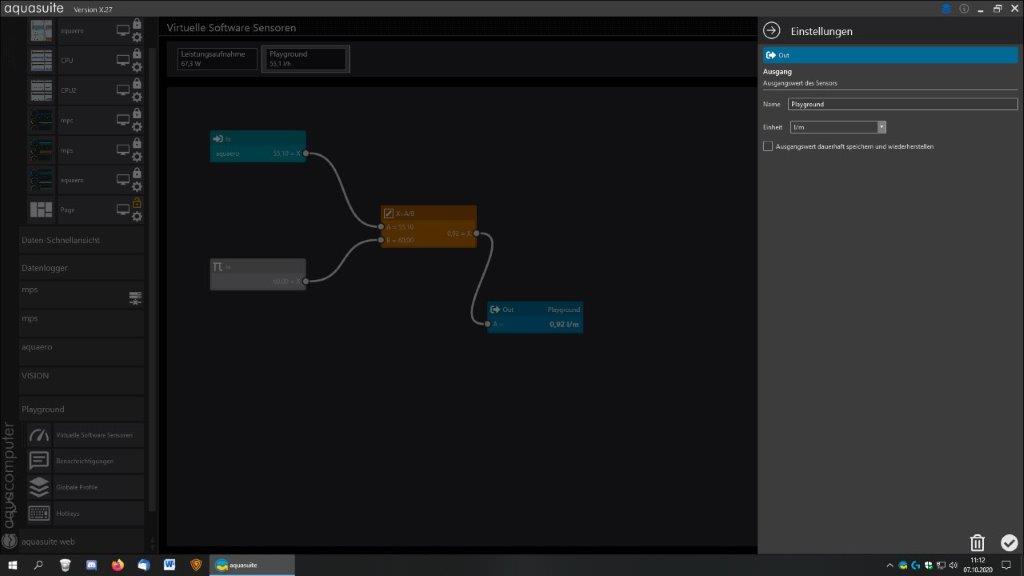This screenshot has height=576, width=1024.
Task: Click the orange X=A/B math node
Action: click(428, 213)
